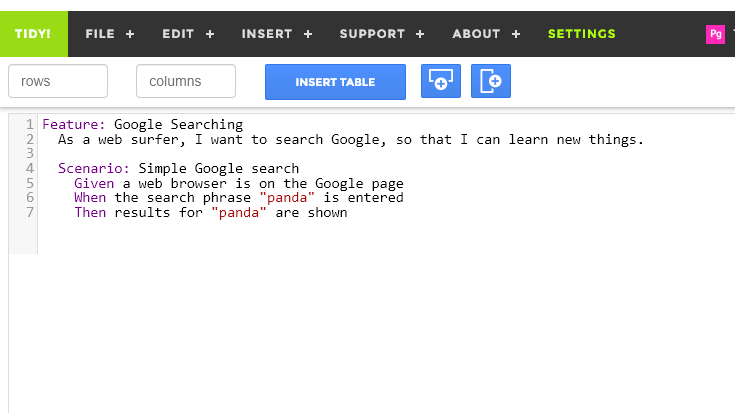
Task: Expand the About menu plus sign
Action: (516, 34)
